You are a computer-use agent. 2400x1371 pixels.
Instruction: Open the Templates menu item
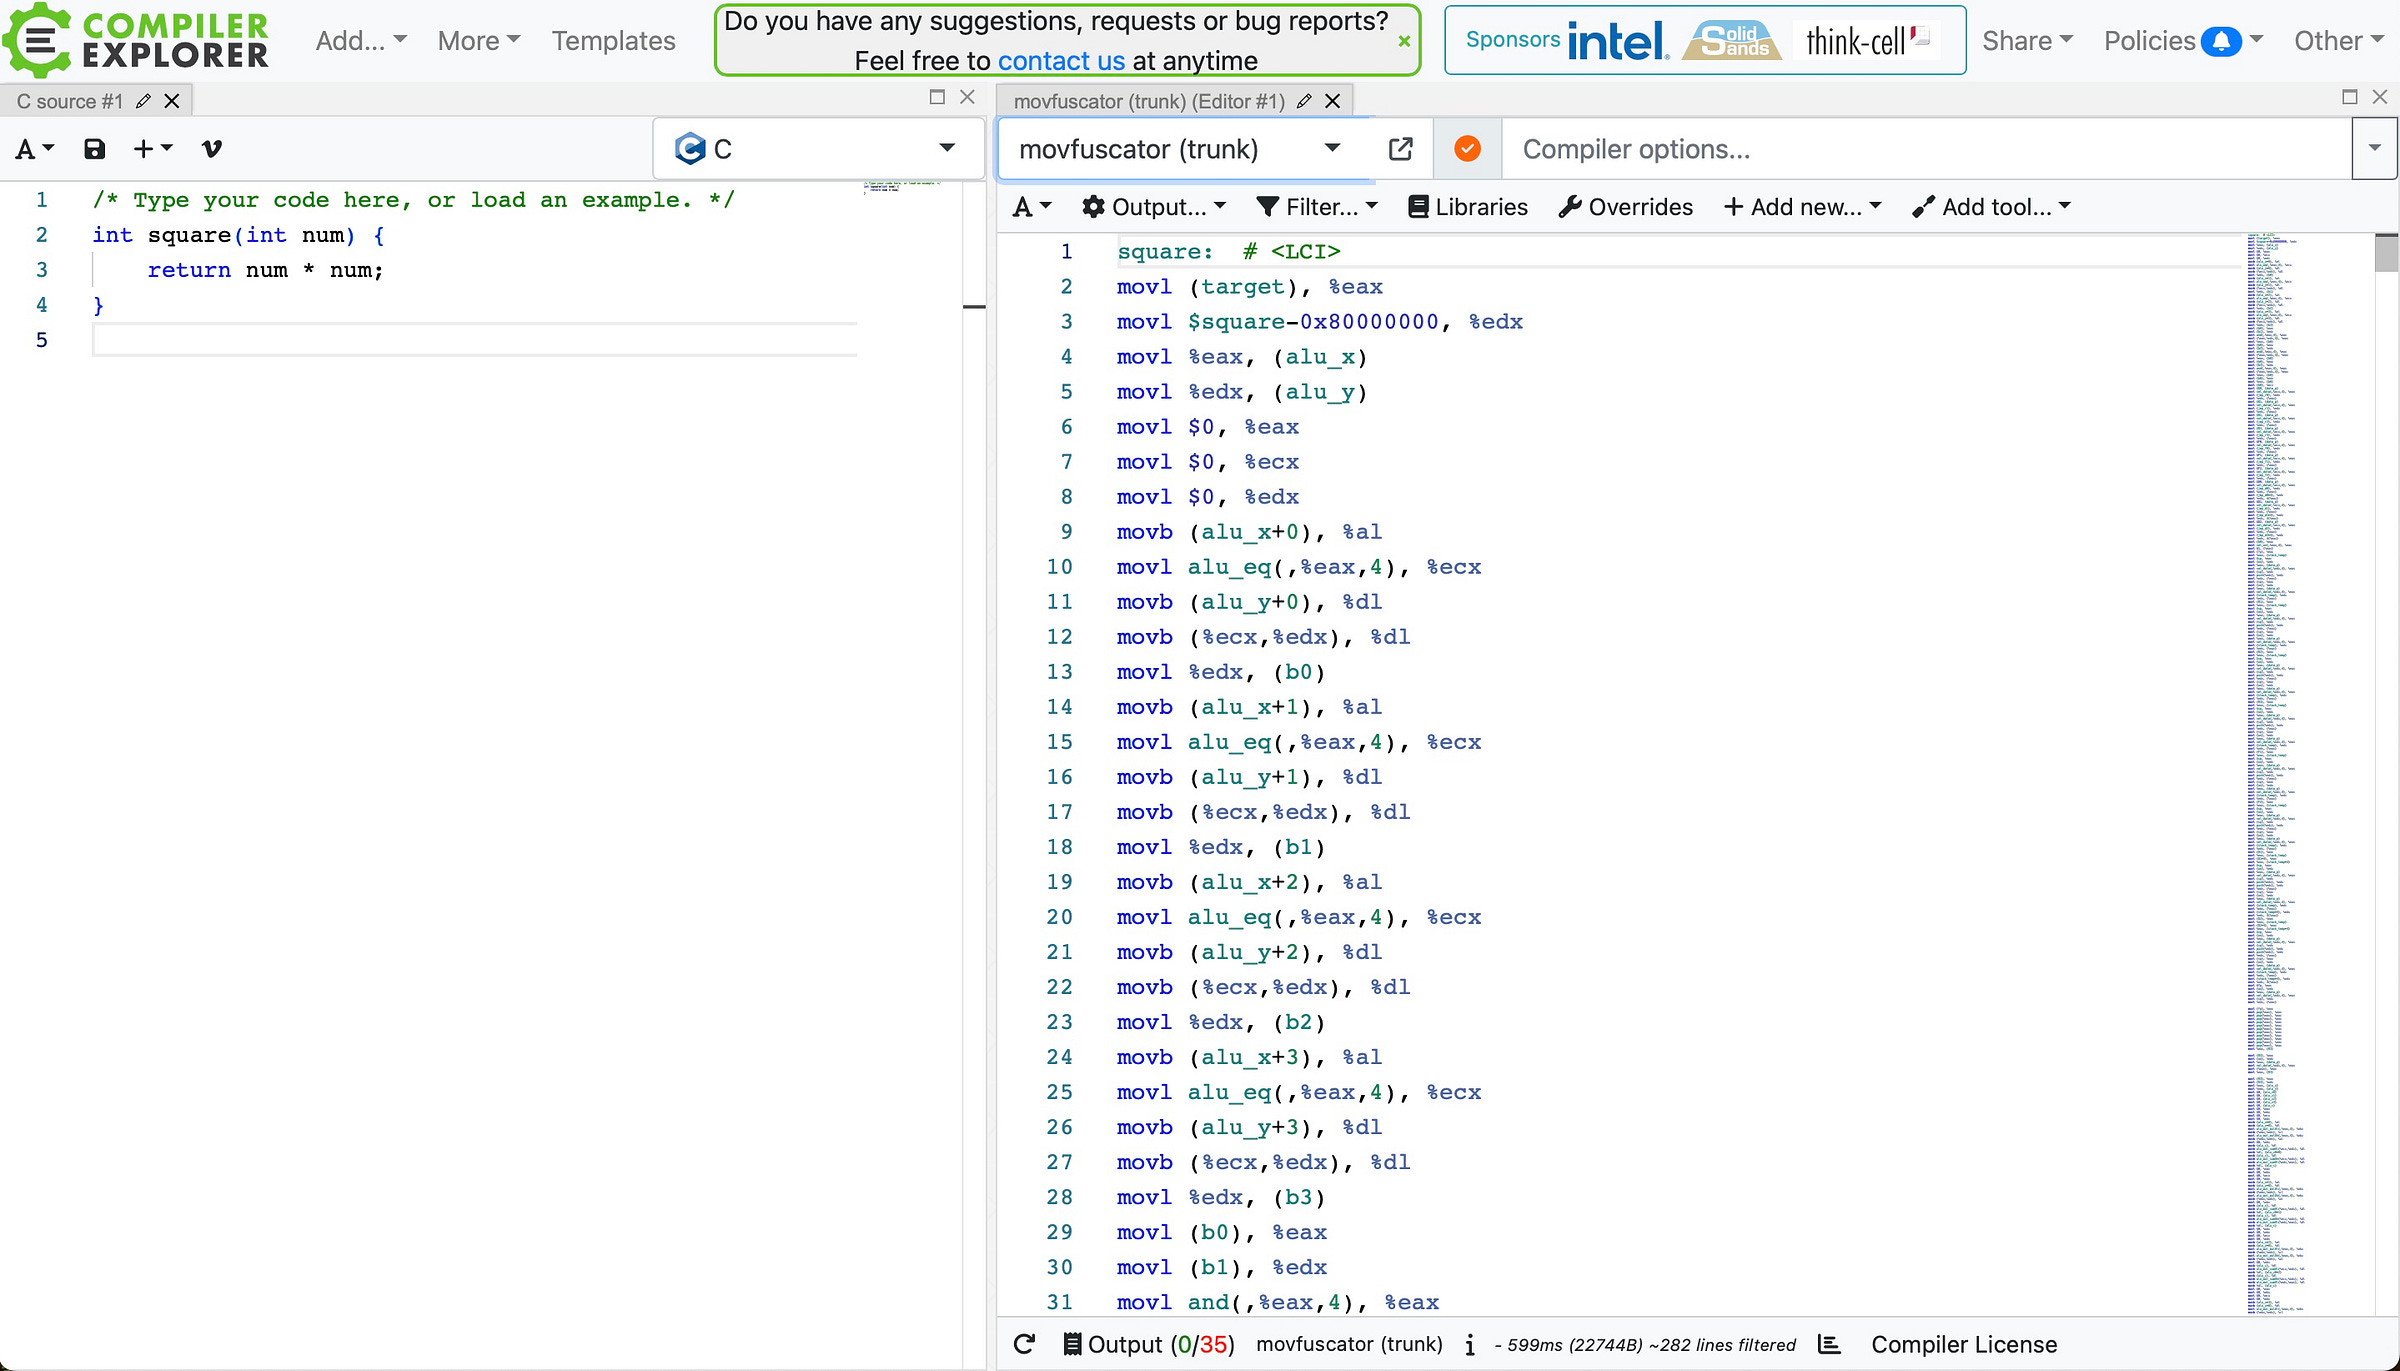[x=614, y=41]
